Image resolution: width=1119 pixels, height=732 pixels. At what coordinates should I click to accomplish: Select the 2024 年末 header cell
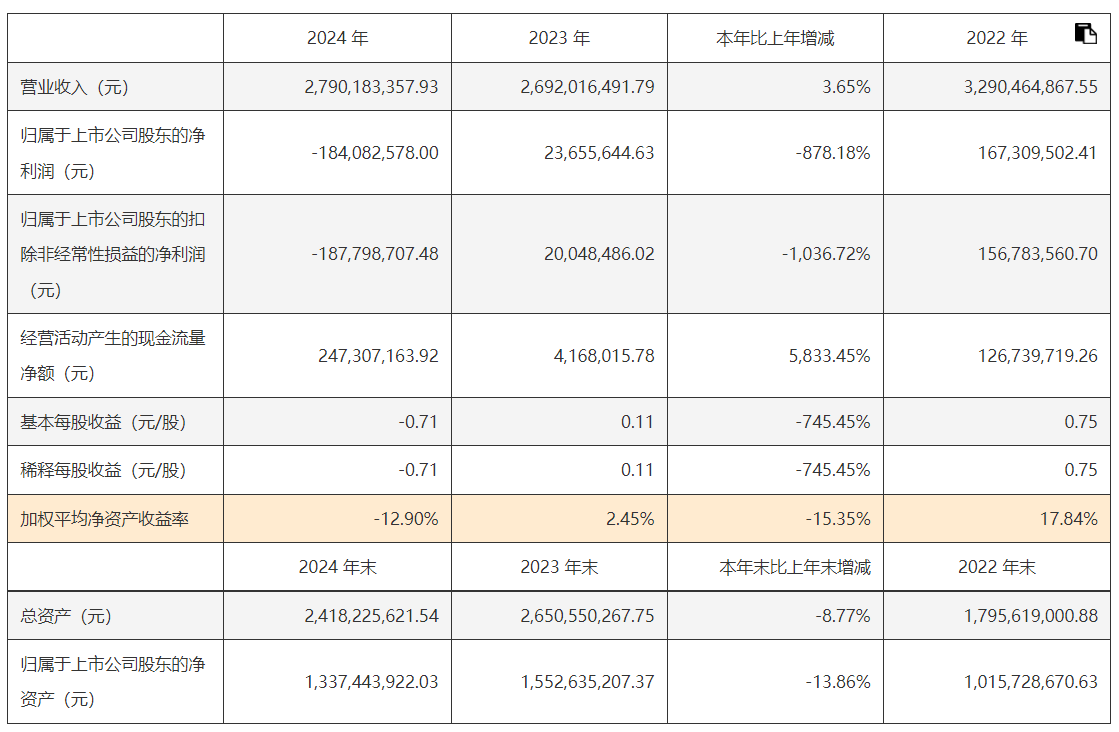click(x=338, y=567)
